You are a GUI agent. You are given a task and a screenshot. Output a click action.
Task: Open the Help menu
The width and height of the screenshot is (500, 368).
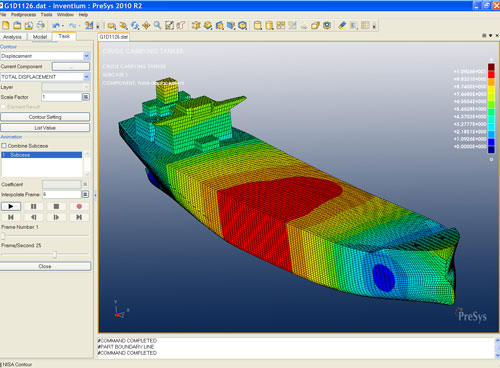pos(83,15)
